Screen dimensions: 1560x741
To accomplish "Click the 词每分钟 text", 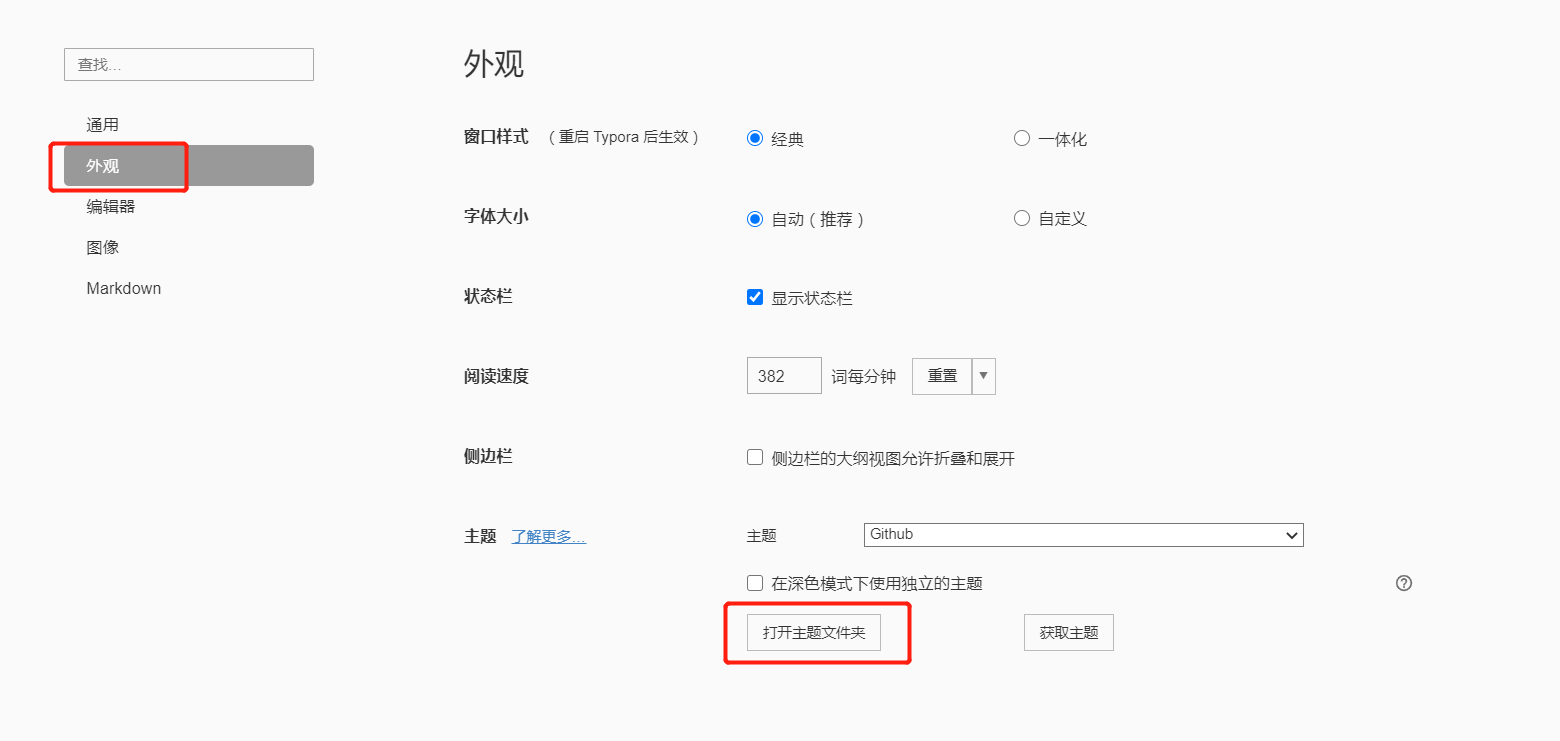I will pyautogui.click(x=864, y=377).
